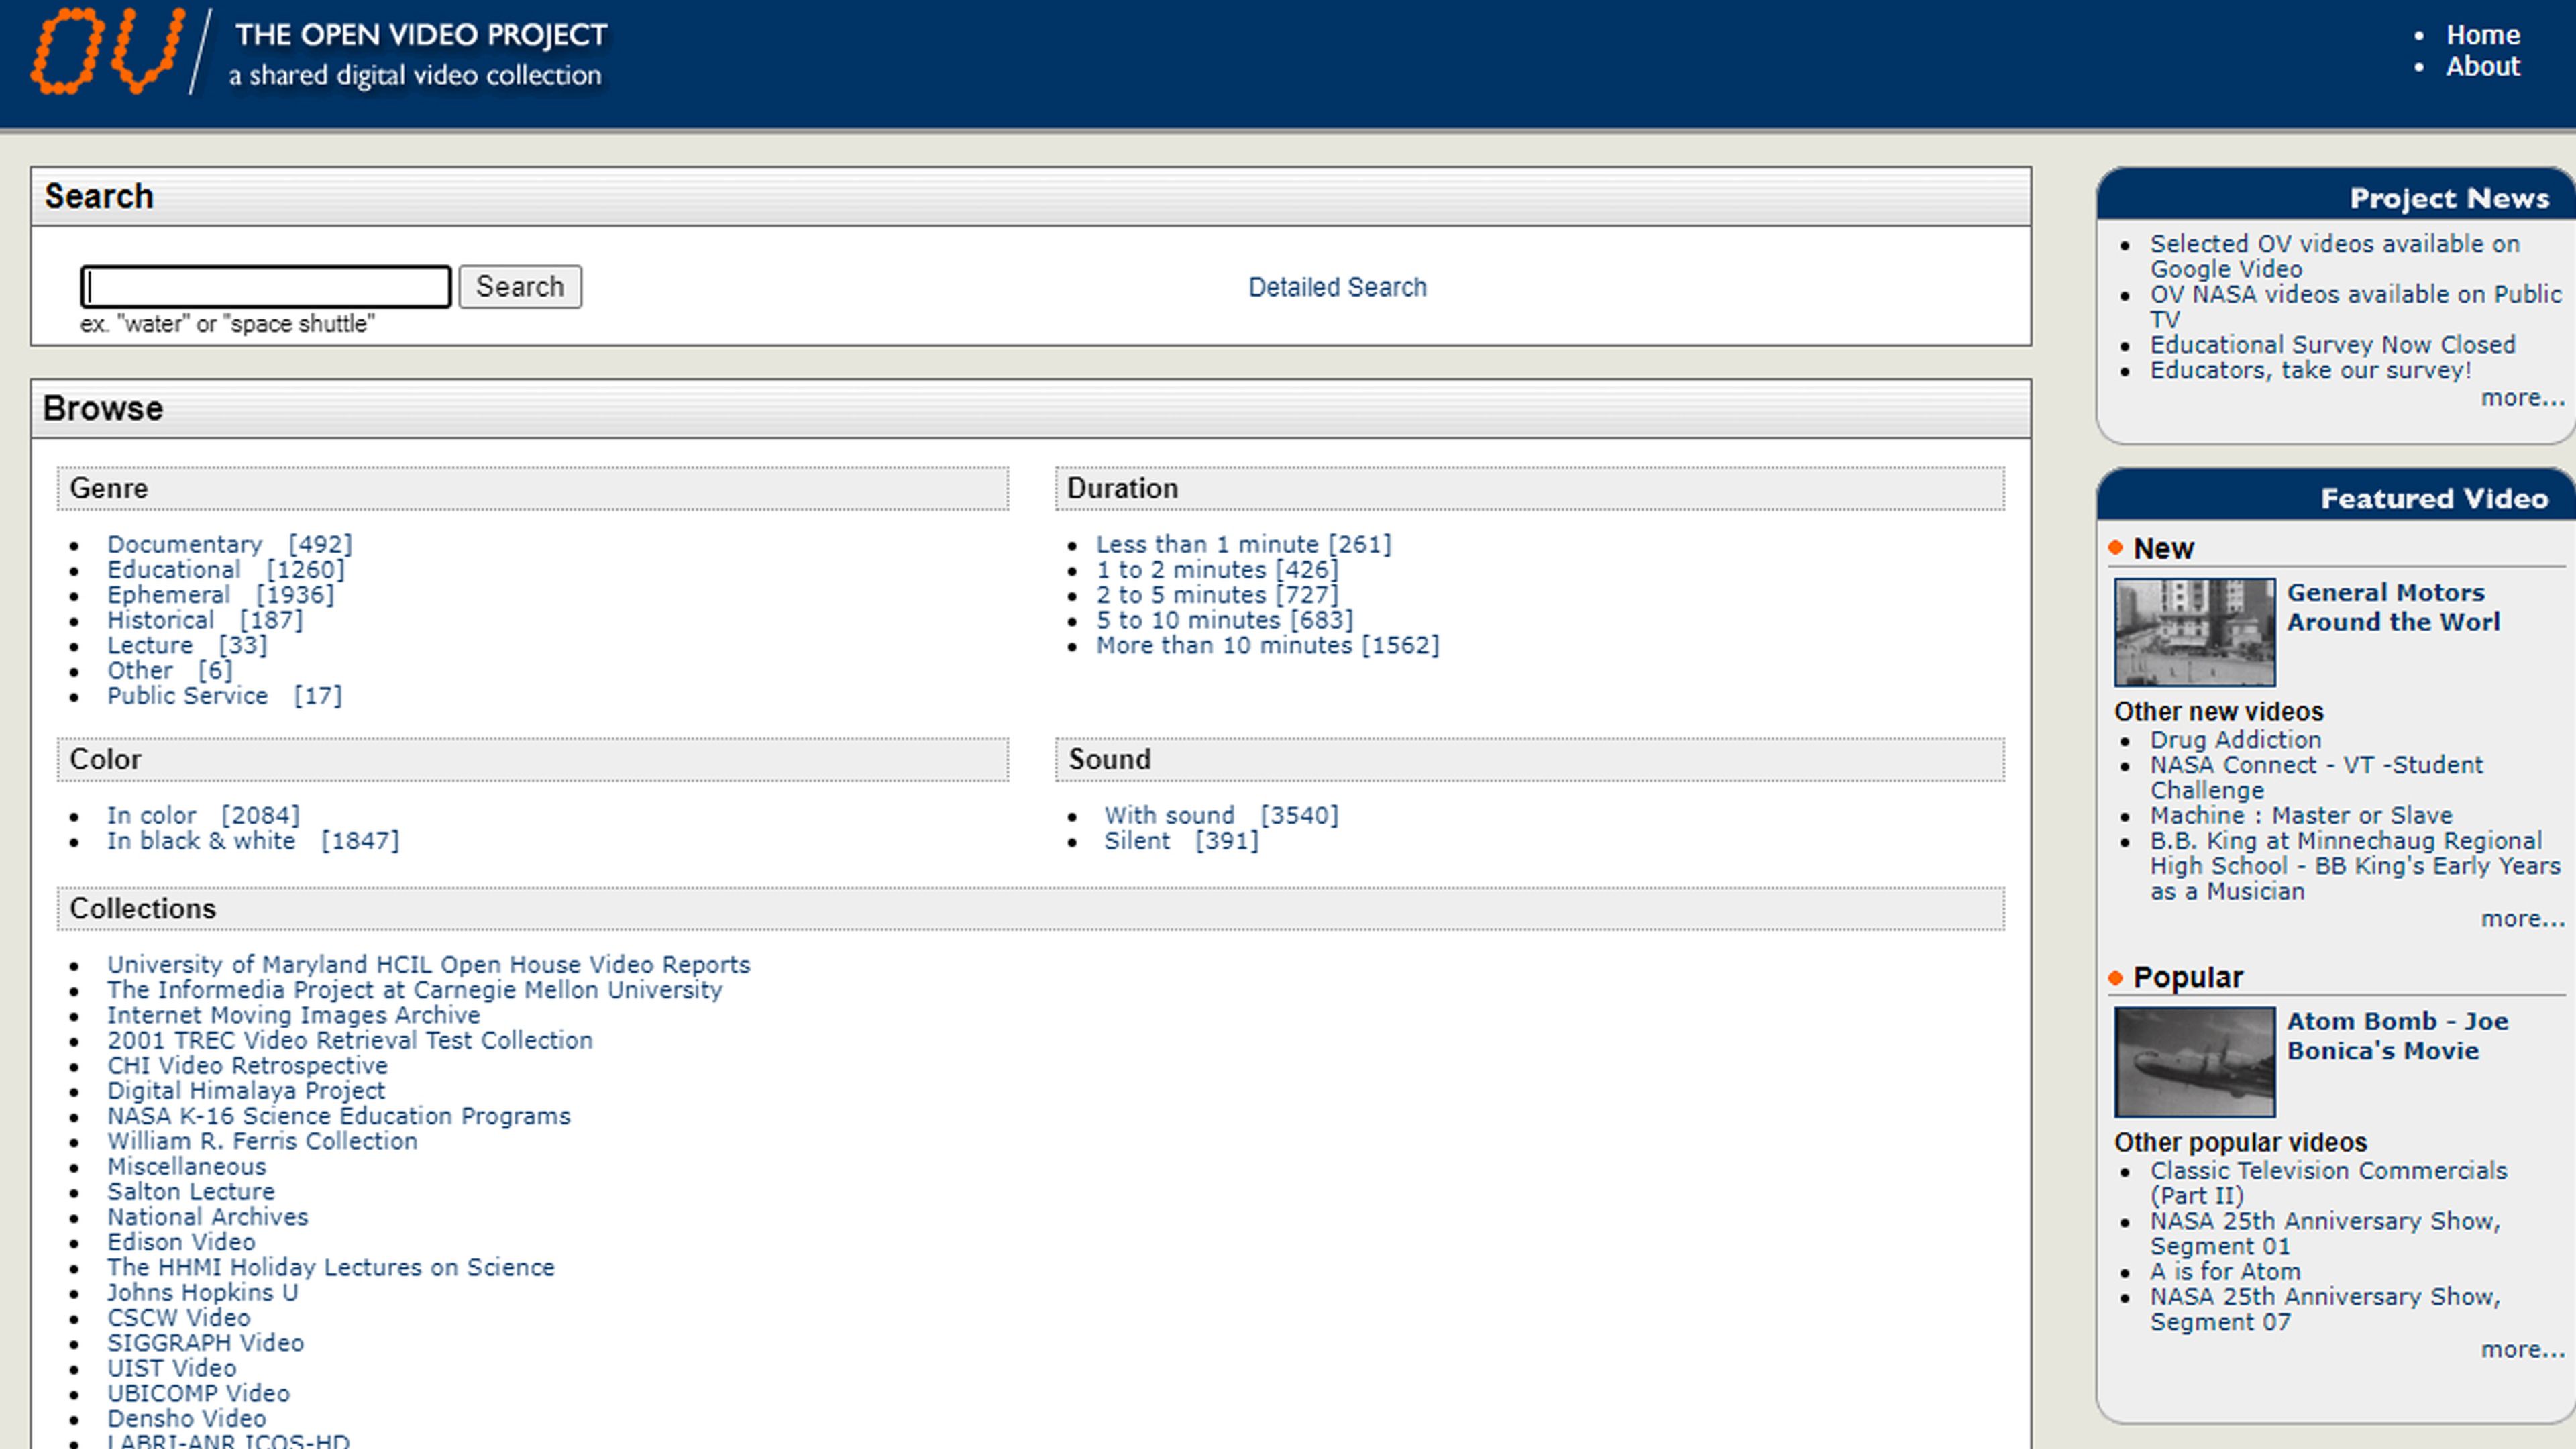Image resolution: width=2576 pixels, height=1449 pixels.
Task: Browse videos In black & white
Action: tap(201, 841)
